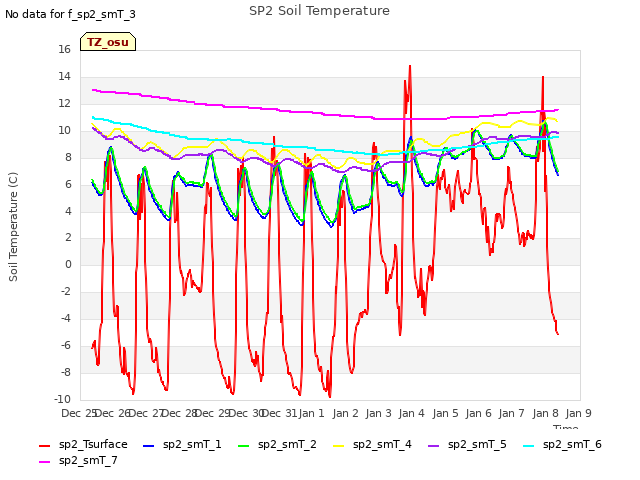Select the magenta sp2_smT_7 legend swatch
This screenshot has width=640, height=480.
pyautogui.click(x=44, y=462)
